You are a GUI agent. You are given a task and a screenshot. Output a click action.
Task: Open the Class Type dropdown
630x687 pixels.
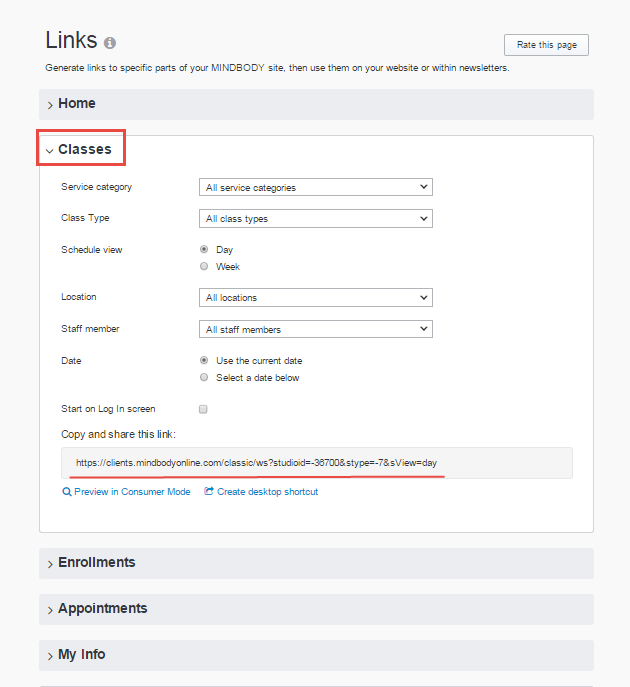316,218
